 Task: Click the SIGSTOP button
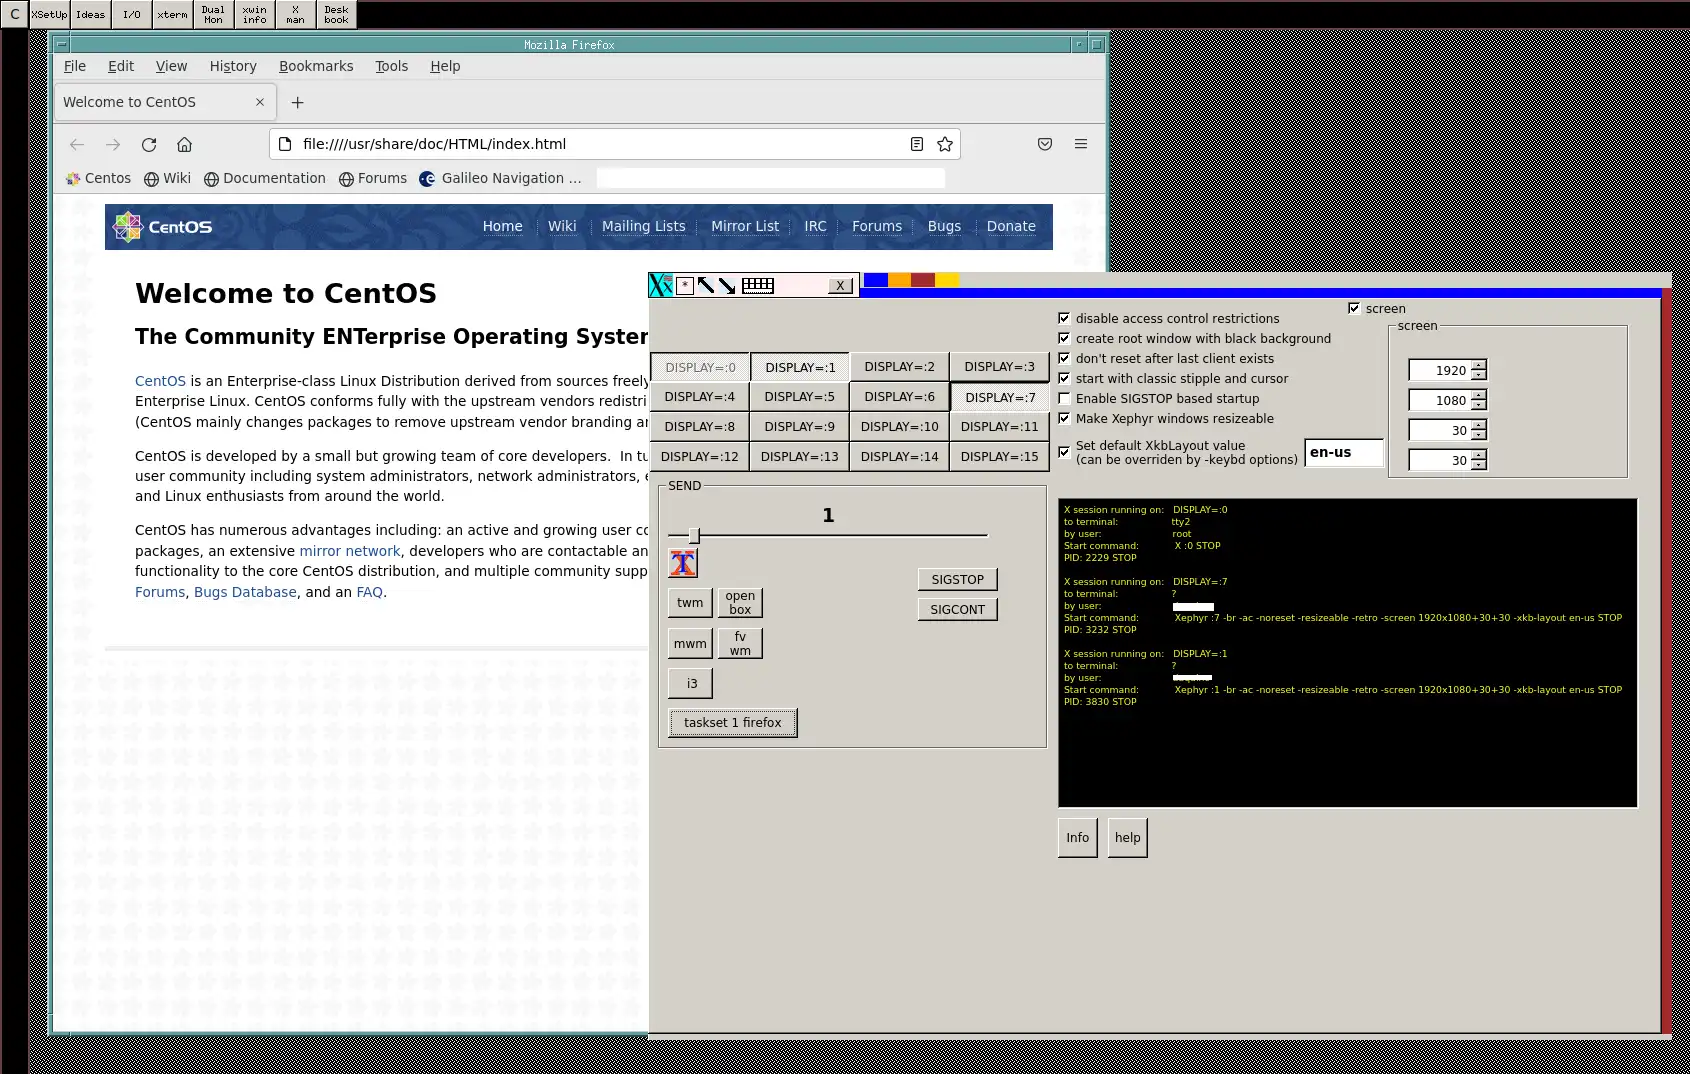(957, 579)
